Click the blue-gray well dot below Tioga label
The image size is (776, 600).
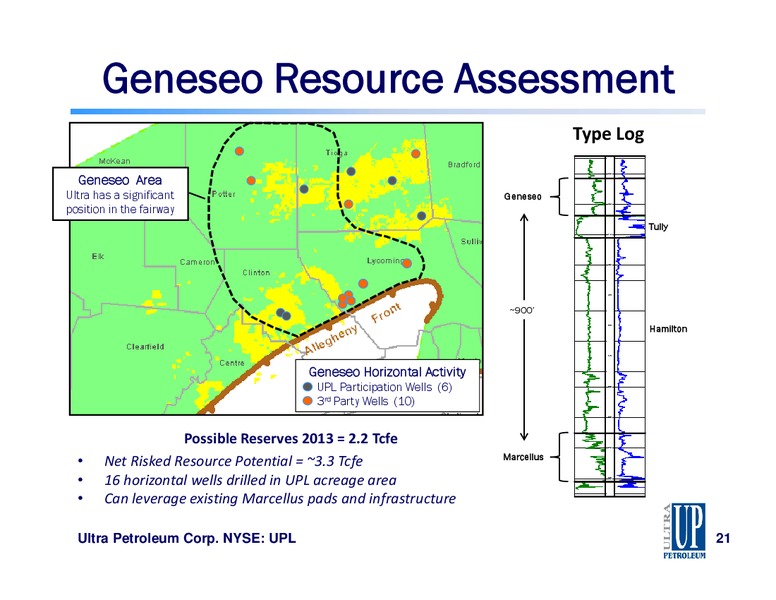tap(351, 171)
